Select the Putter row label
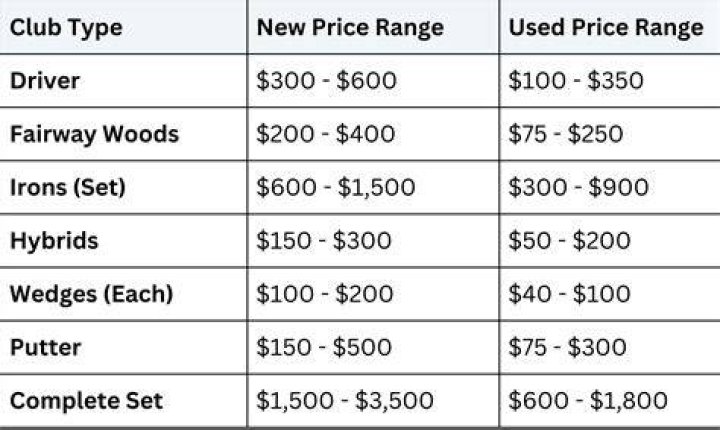The height and width of the screenshot is (430, 720). [45, 348]
